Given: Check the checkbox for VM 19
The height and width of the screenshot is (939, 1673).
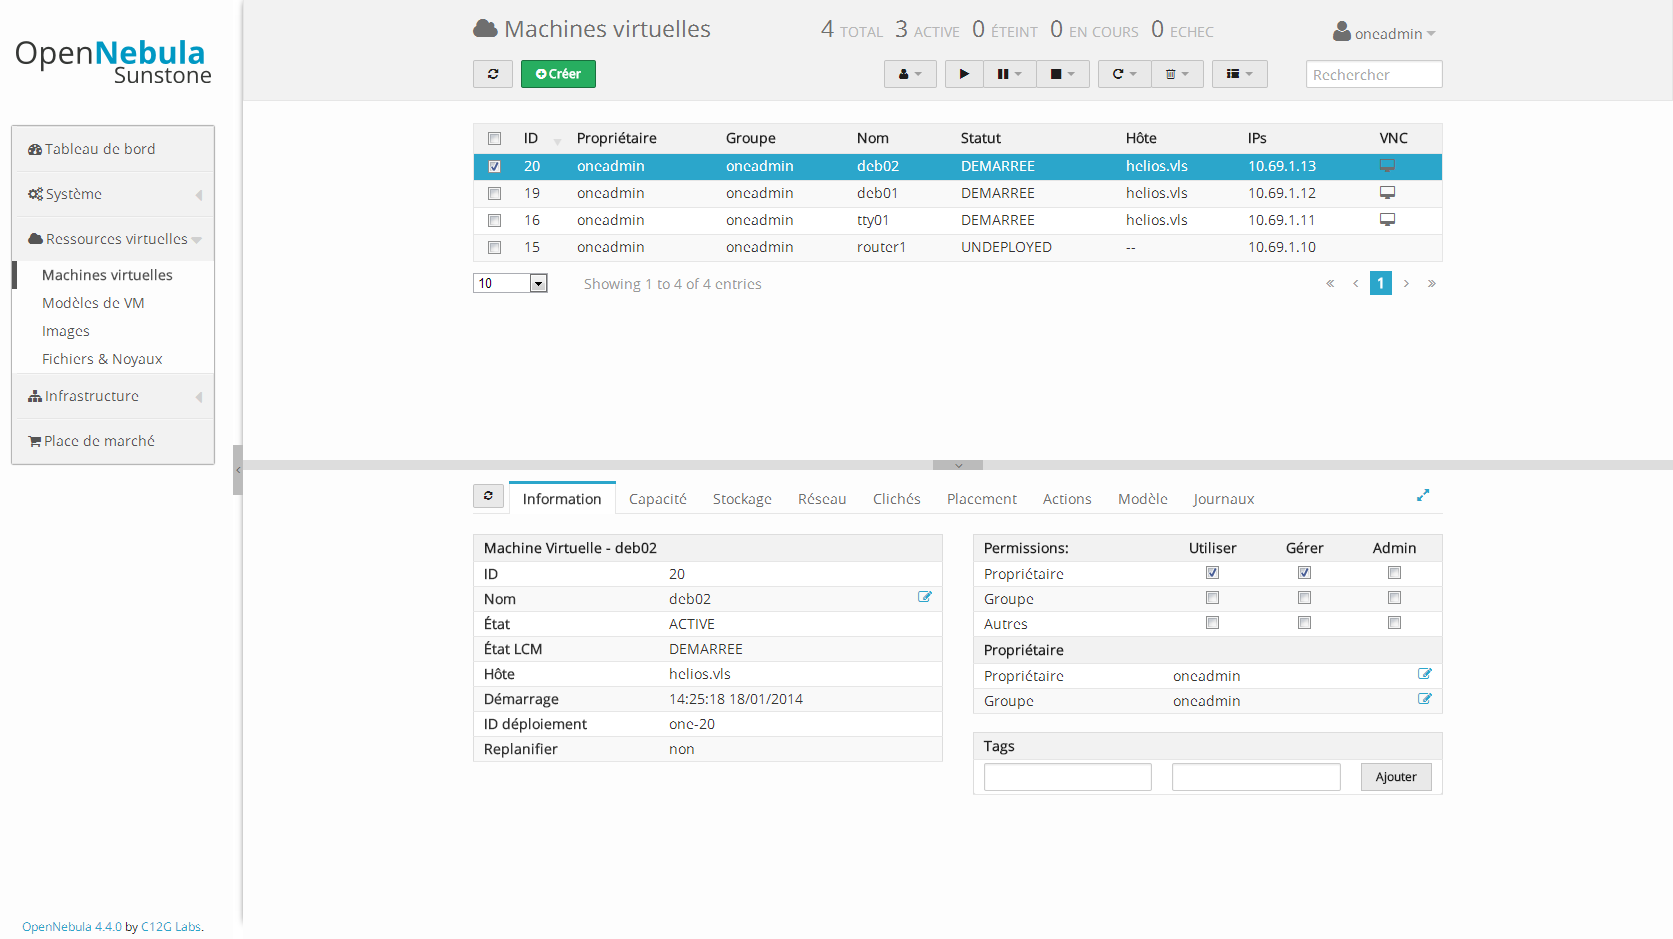Looking at the screenshot, I should tap(494, 193).
